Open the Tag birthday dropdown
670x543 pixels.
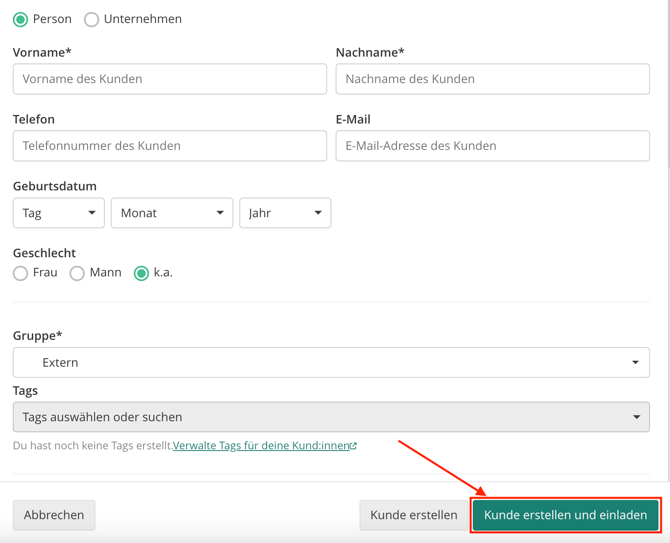(59, 213)
